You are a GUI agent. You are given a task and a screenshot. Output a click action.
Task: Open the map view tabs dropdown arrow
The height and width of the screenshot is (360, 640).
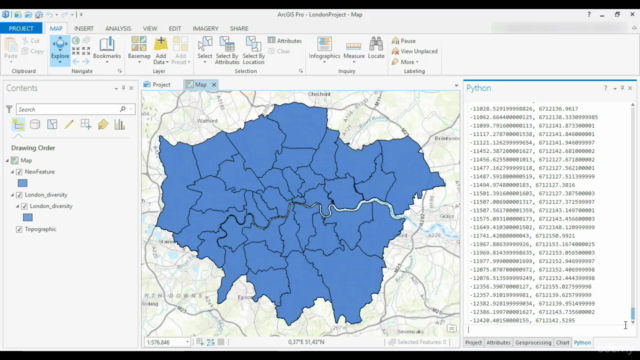[456, 85]
